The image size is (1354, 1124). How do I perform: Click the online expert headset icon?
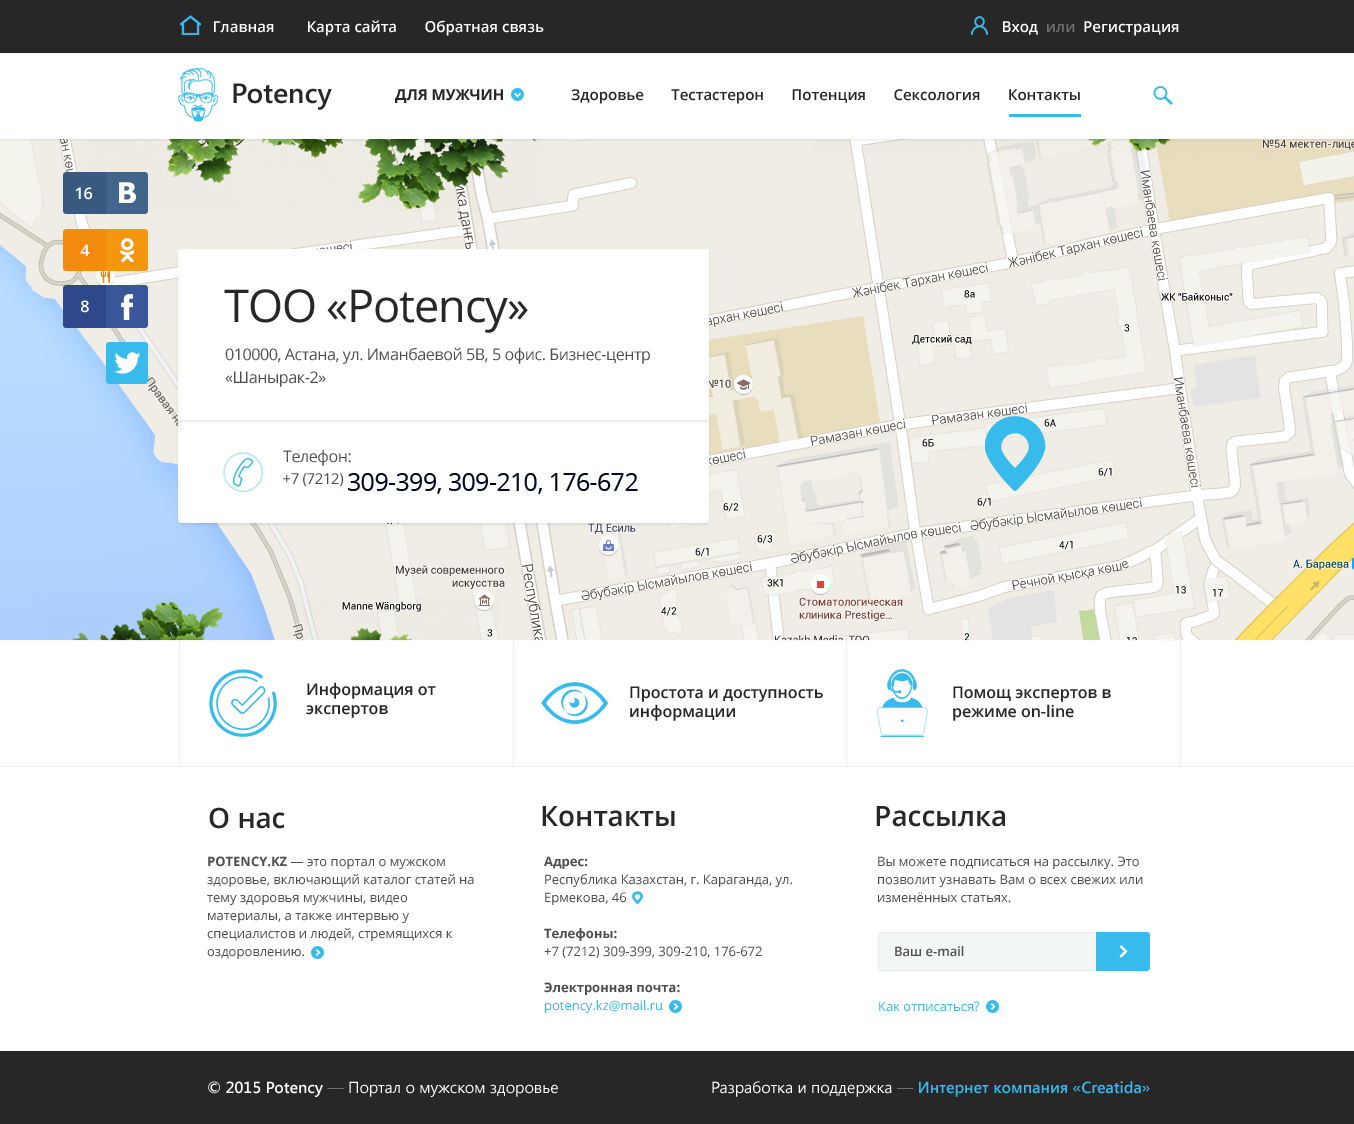[902, 703]
